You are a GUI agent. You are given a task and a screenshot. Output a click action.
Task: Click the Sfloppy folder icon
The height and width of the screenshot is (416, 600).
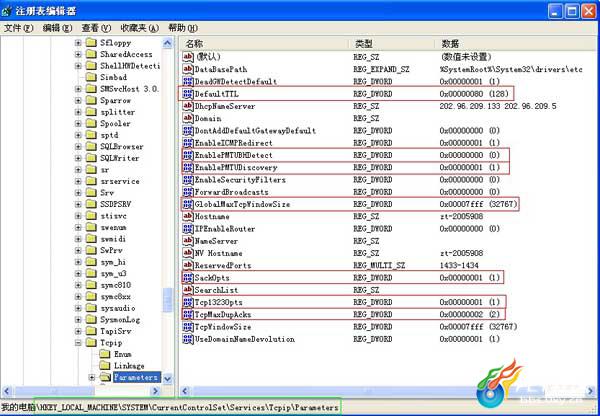[91, 42]
